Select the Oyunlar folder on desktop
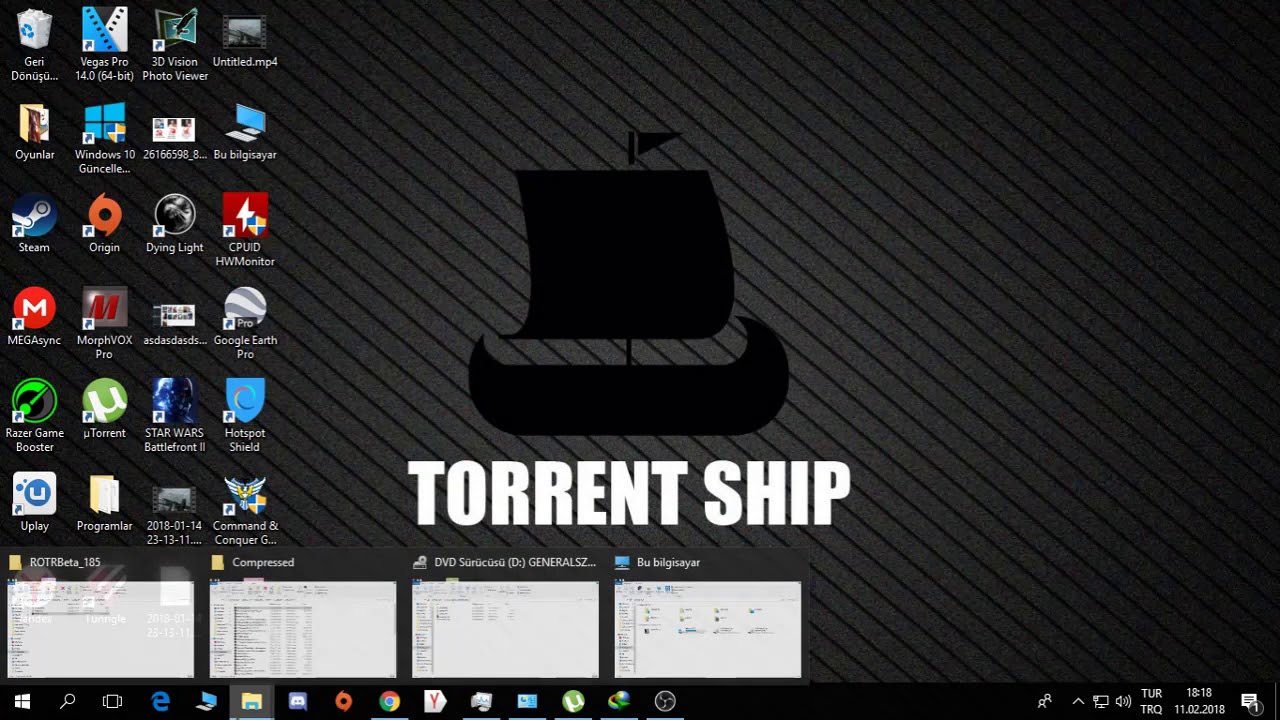This screenshot has height=720, width=1280. (x=34, y=133)
